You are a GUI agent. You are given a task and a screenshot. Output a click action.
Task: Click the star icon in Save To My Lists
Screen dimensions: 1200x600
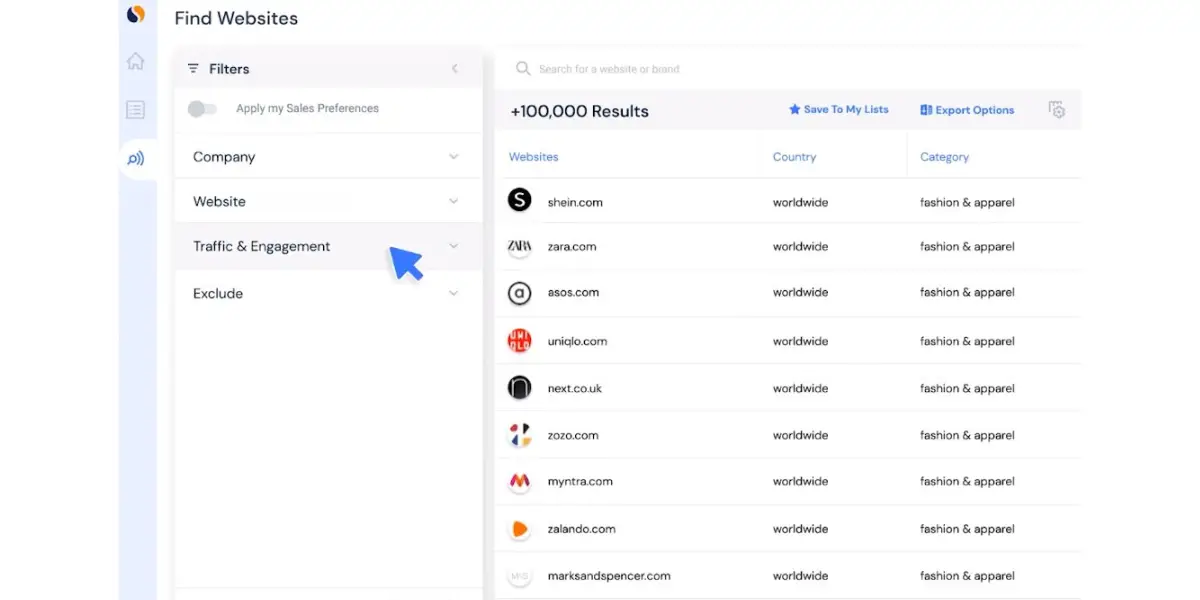click(x=795, y=110)
